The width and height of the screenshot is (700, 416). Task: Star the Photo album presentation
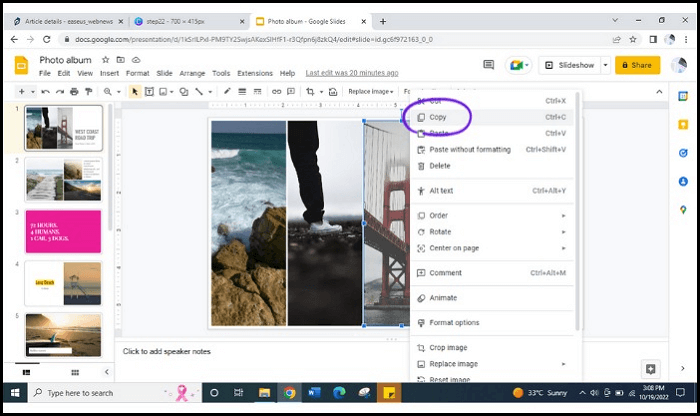coord(105,60)
